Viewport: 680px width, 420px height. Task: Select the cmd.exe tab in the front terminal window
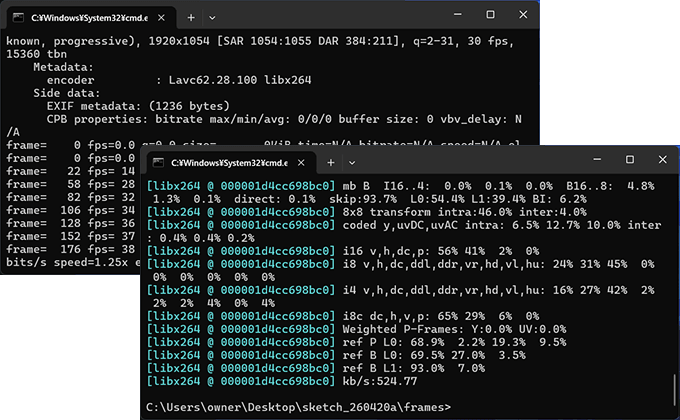pos(231,163)
